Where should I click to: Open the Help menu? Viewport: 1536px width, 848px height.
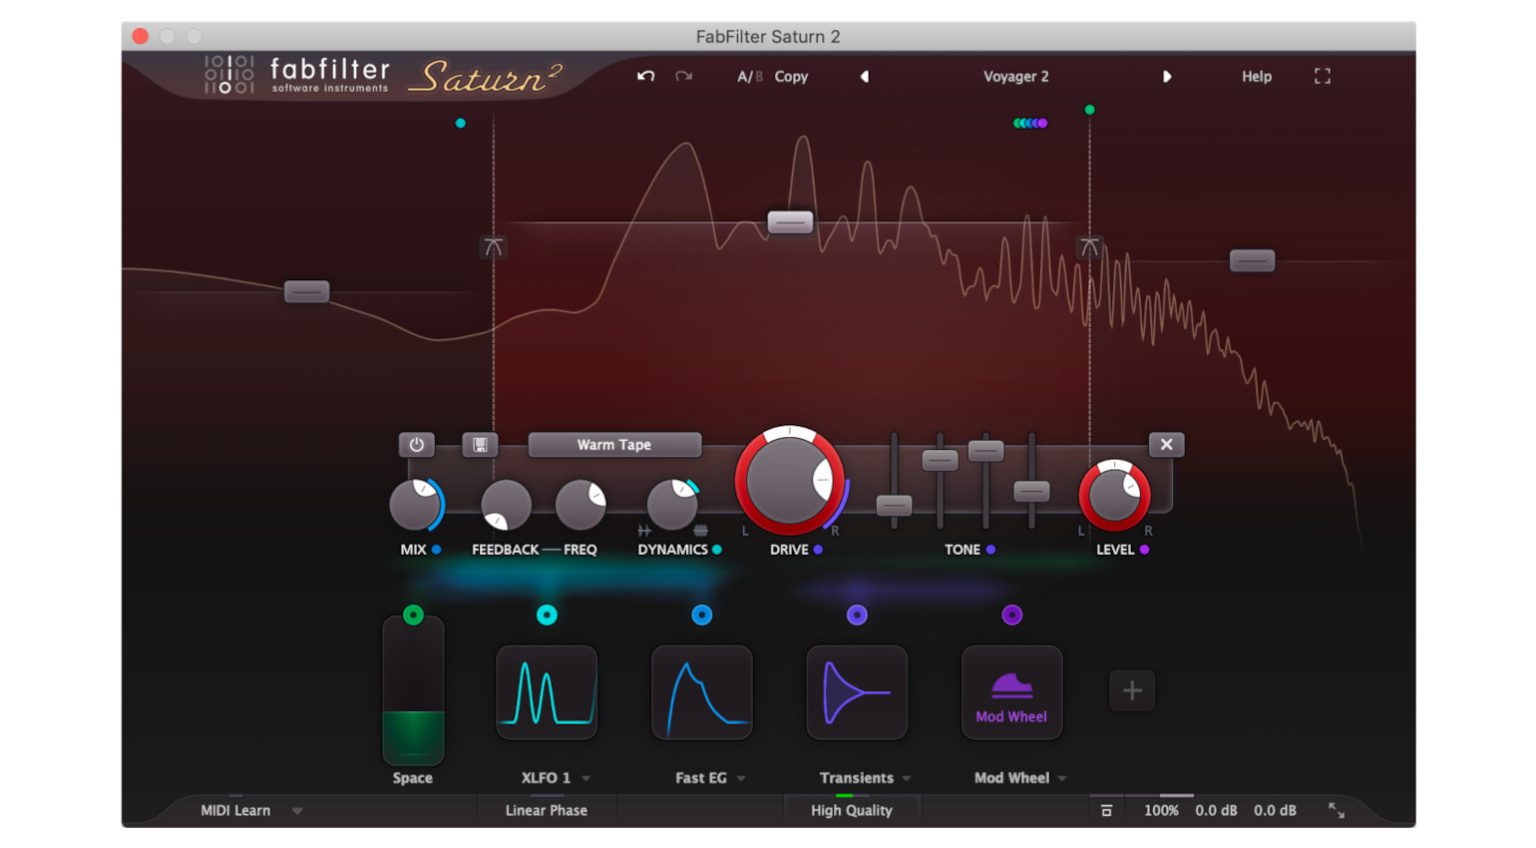[x=1255, y=76]
